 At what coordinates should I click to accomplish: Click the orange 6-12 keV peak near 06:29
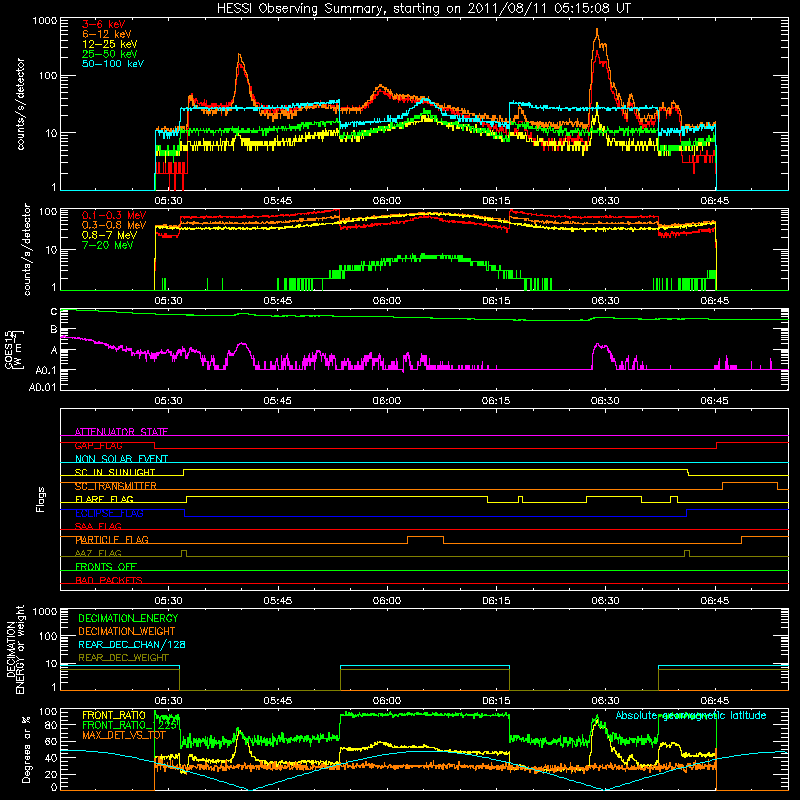597,32
